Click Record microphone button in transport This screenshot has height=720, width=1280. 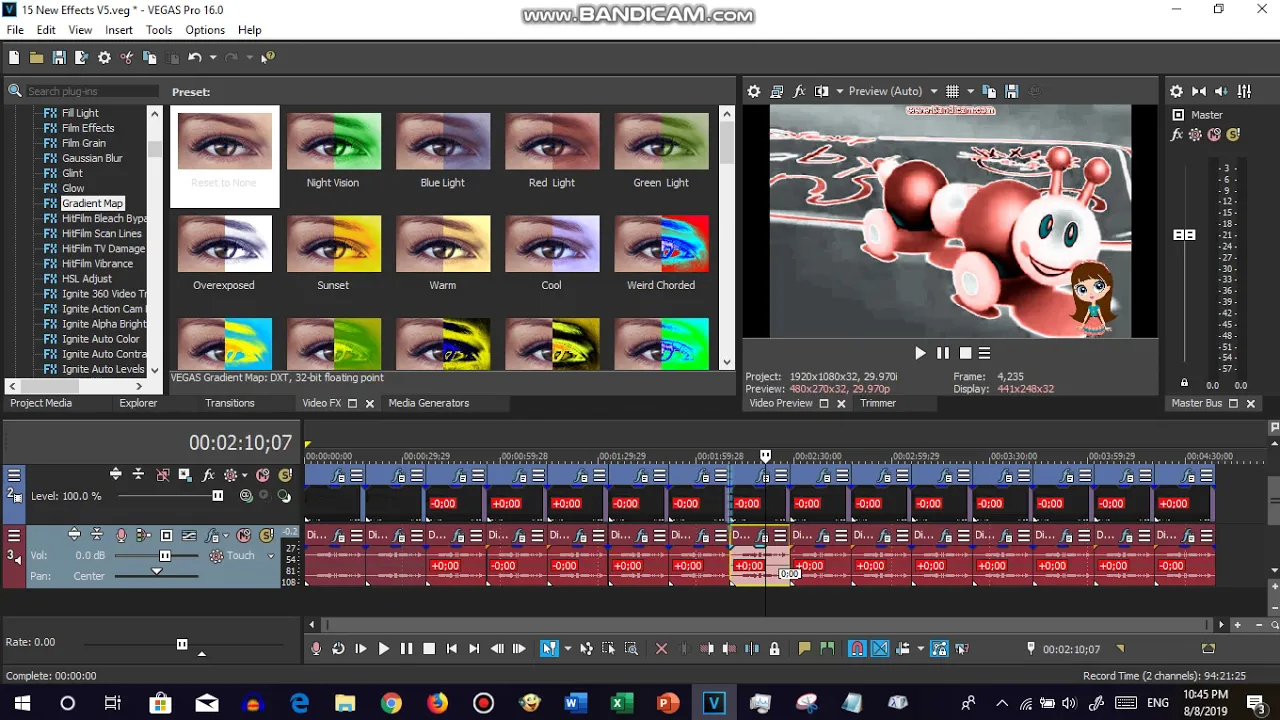tap(316, 649)
